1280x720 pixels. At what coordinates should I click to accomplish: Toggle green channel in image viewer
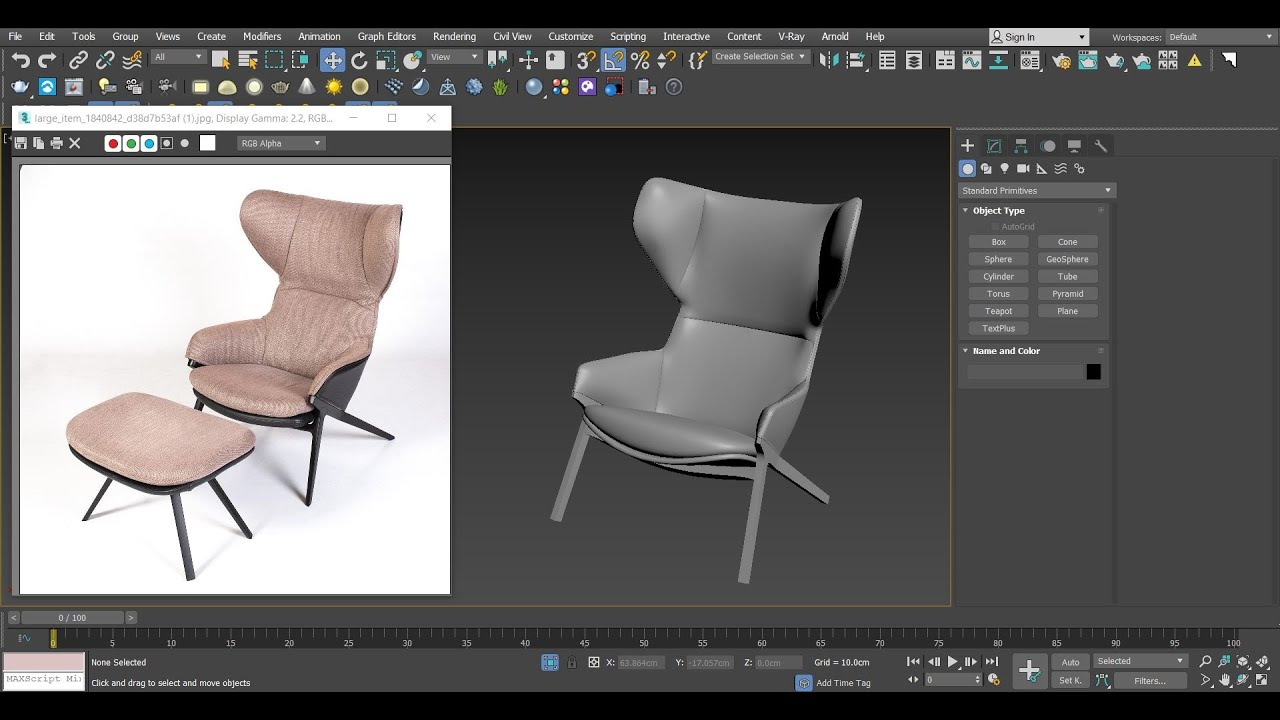(131, 143)
